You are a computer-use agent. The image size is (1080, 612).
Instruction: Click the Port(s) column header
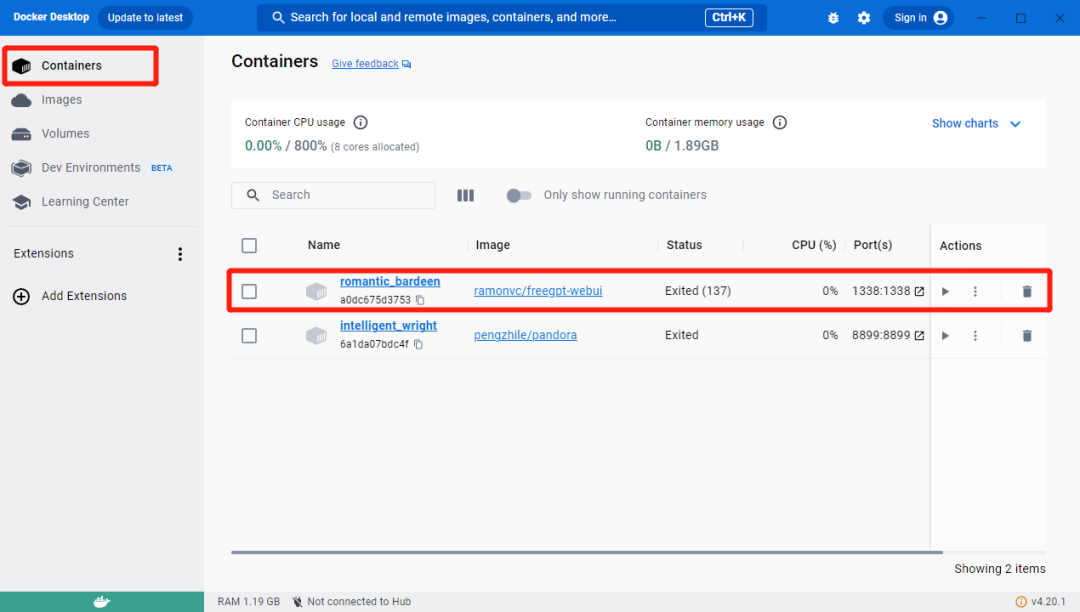point(873,245)
